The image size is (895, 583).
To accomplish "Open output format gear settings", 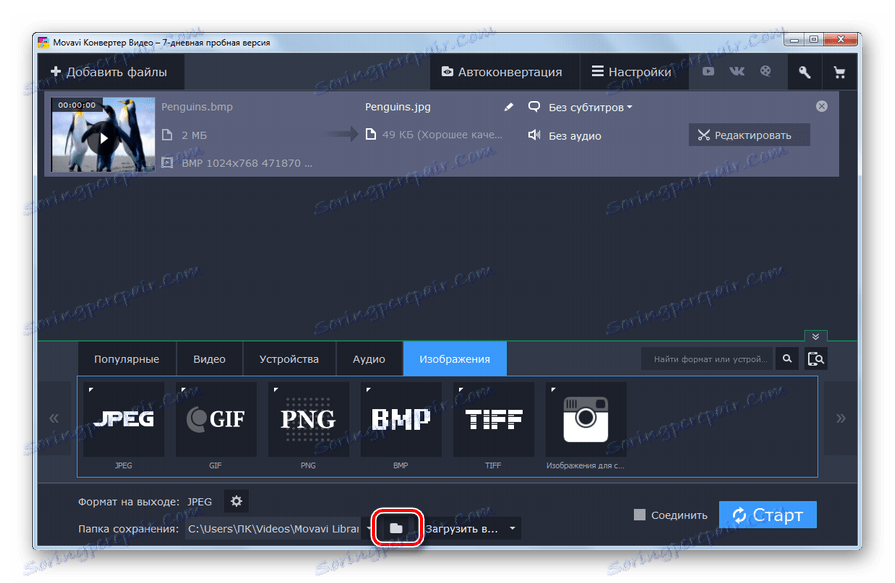I will (236, 501).
